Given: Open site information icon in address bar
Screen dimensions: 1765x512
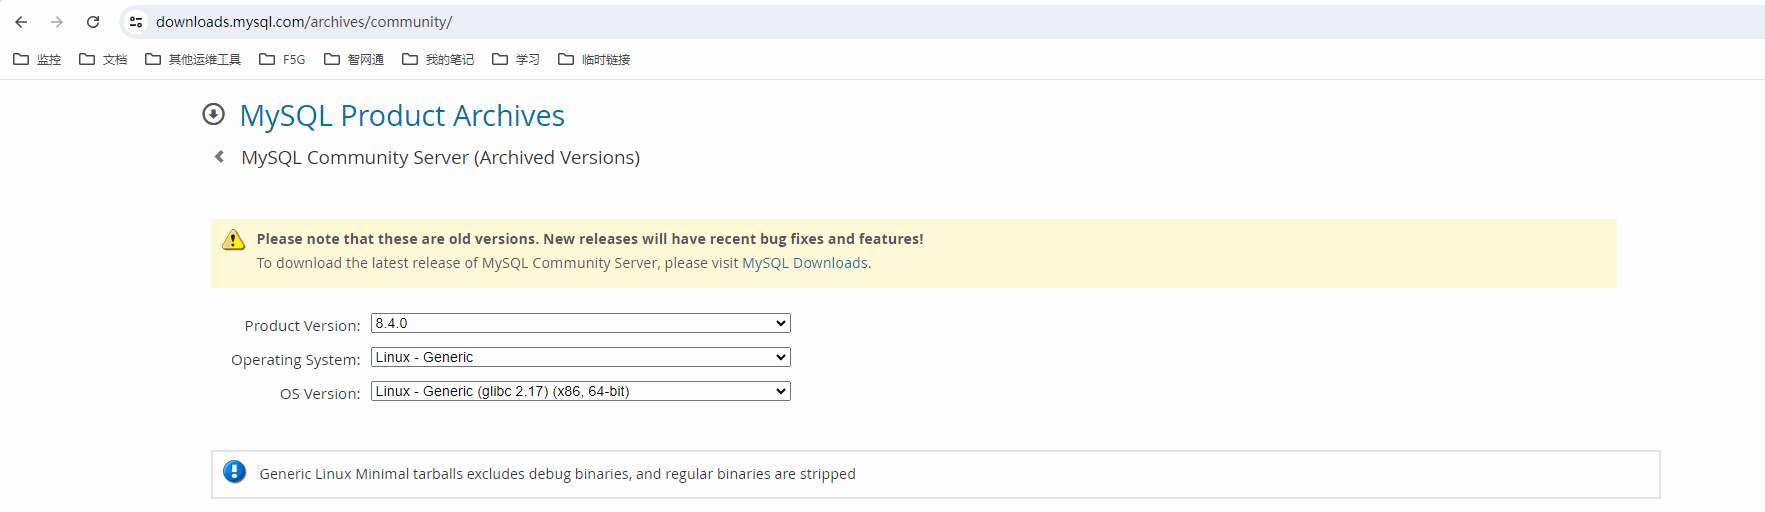Looking at the screenshot, I should coord(136,22).
